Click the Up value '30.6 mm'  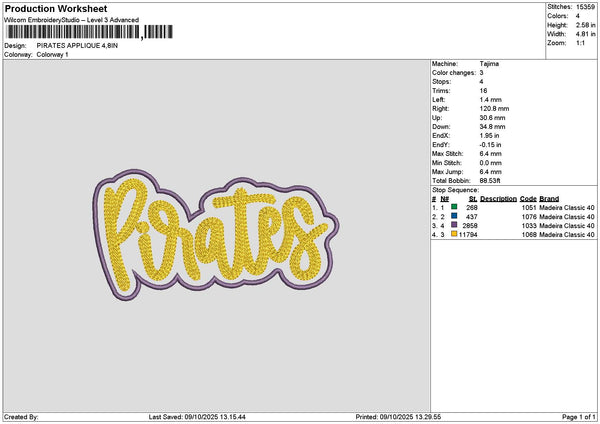pos(492,117)
